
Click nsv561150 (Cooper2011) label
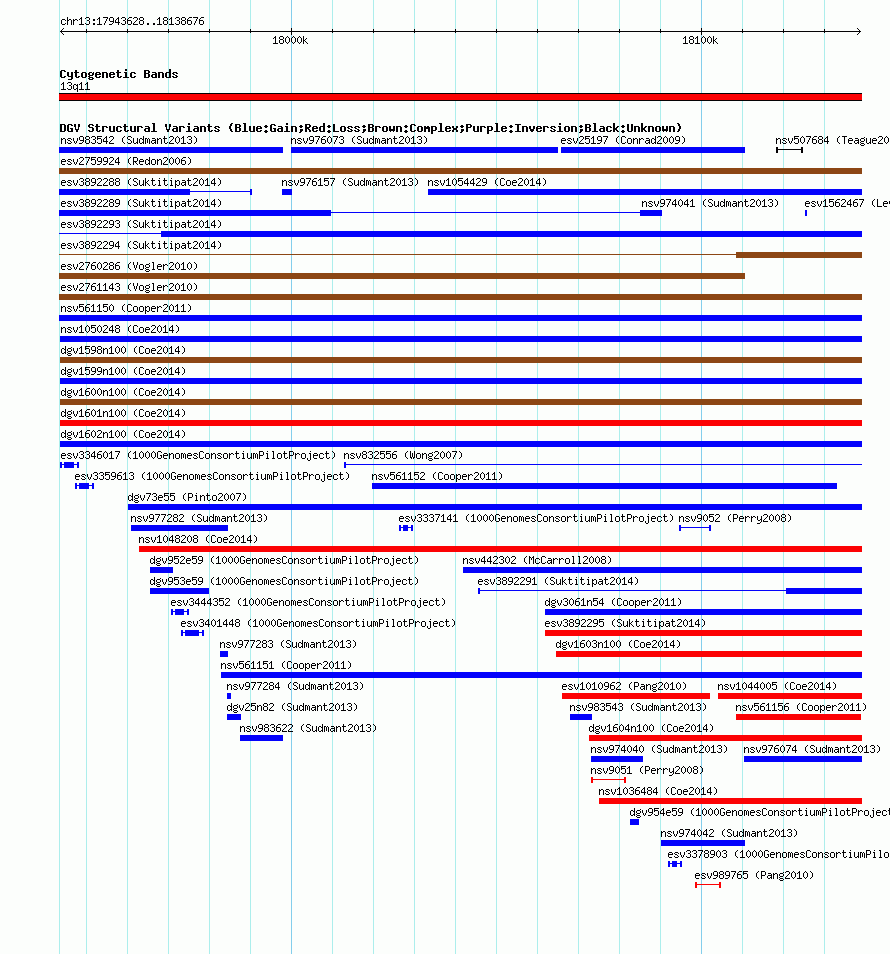(x=126, y=308)
